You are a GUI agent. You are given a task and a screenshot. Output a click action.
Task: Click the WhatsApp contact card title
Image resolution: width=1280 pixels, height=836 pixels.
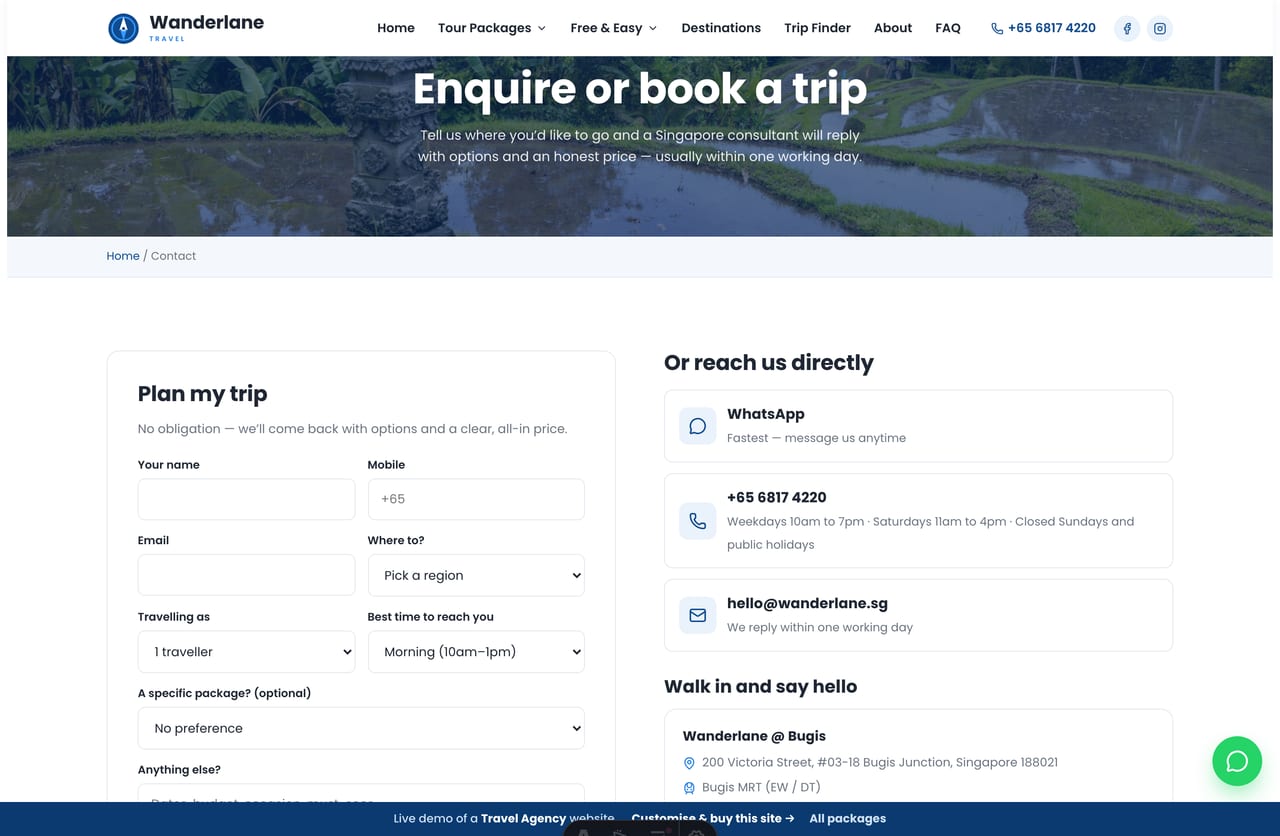(x=766, y=414)
